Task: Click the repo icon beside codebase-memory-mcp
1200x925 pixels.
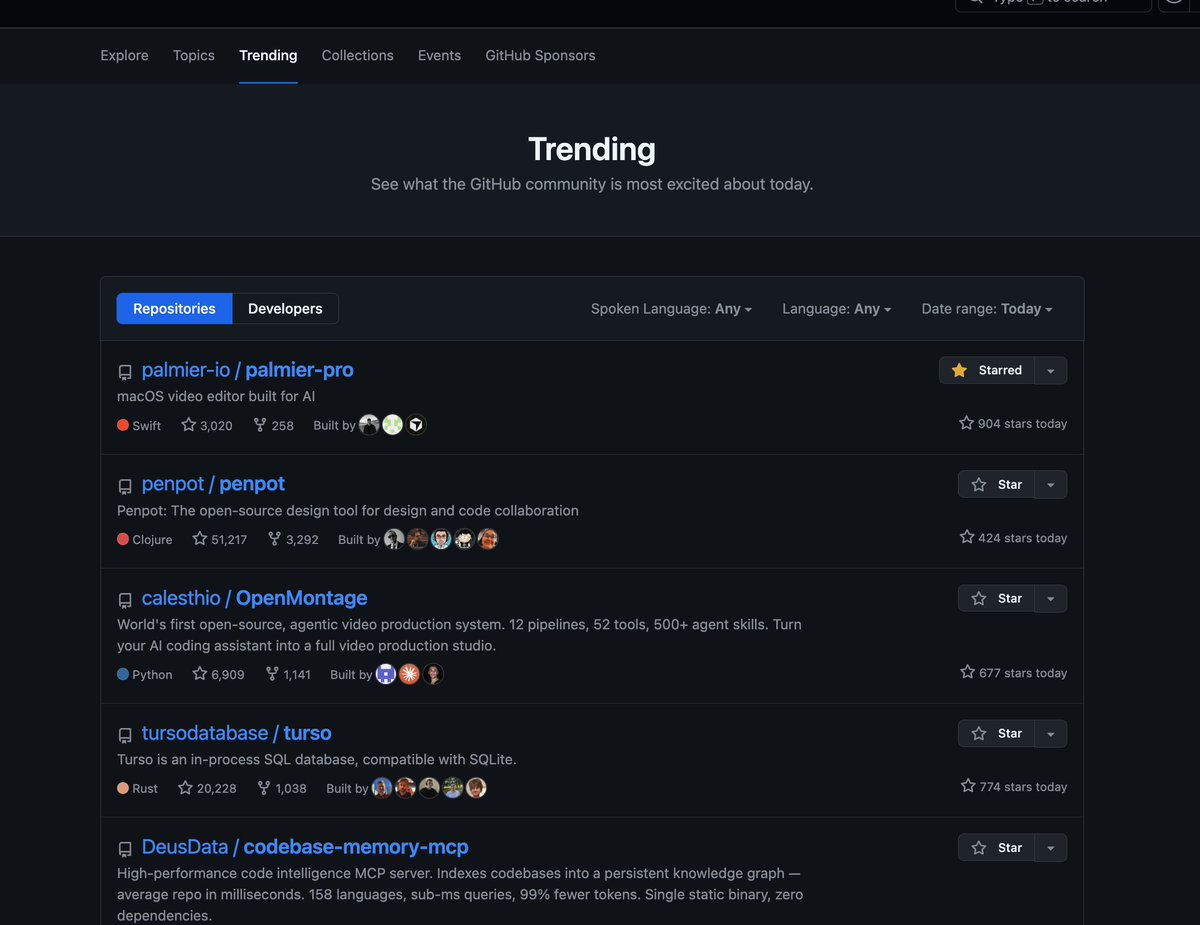Action: (x=125, y=849)
